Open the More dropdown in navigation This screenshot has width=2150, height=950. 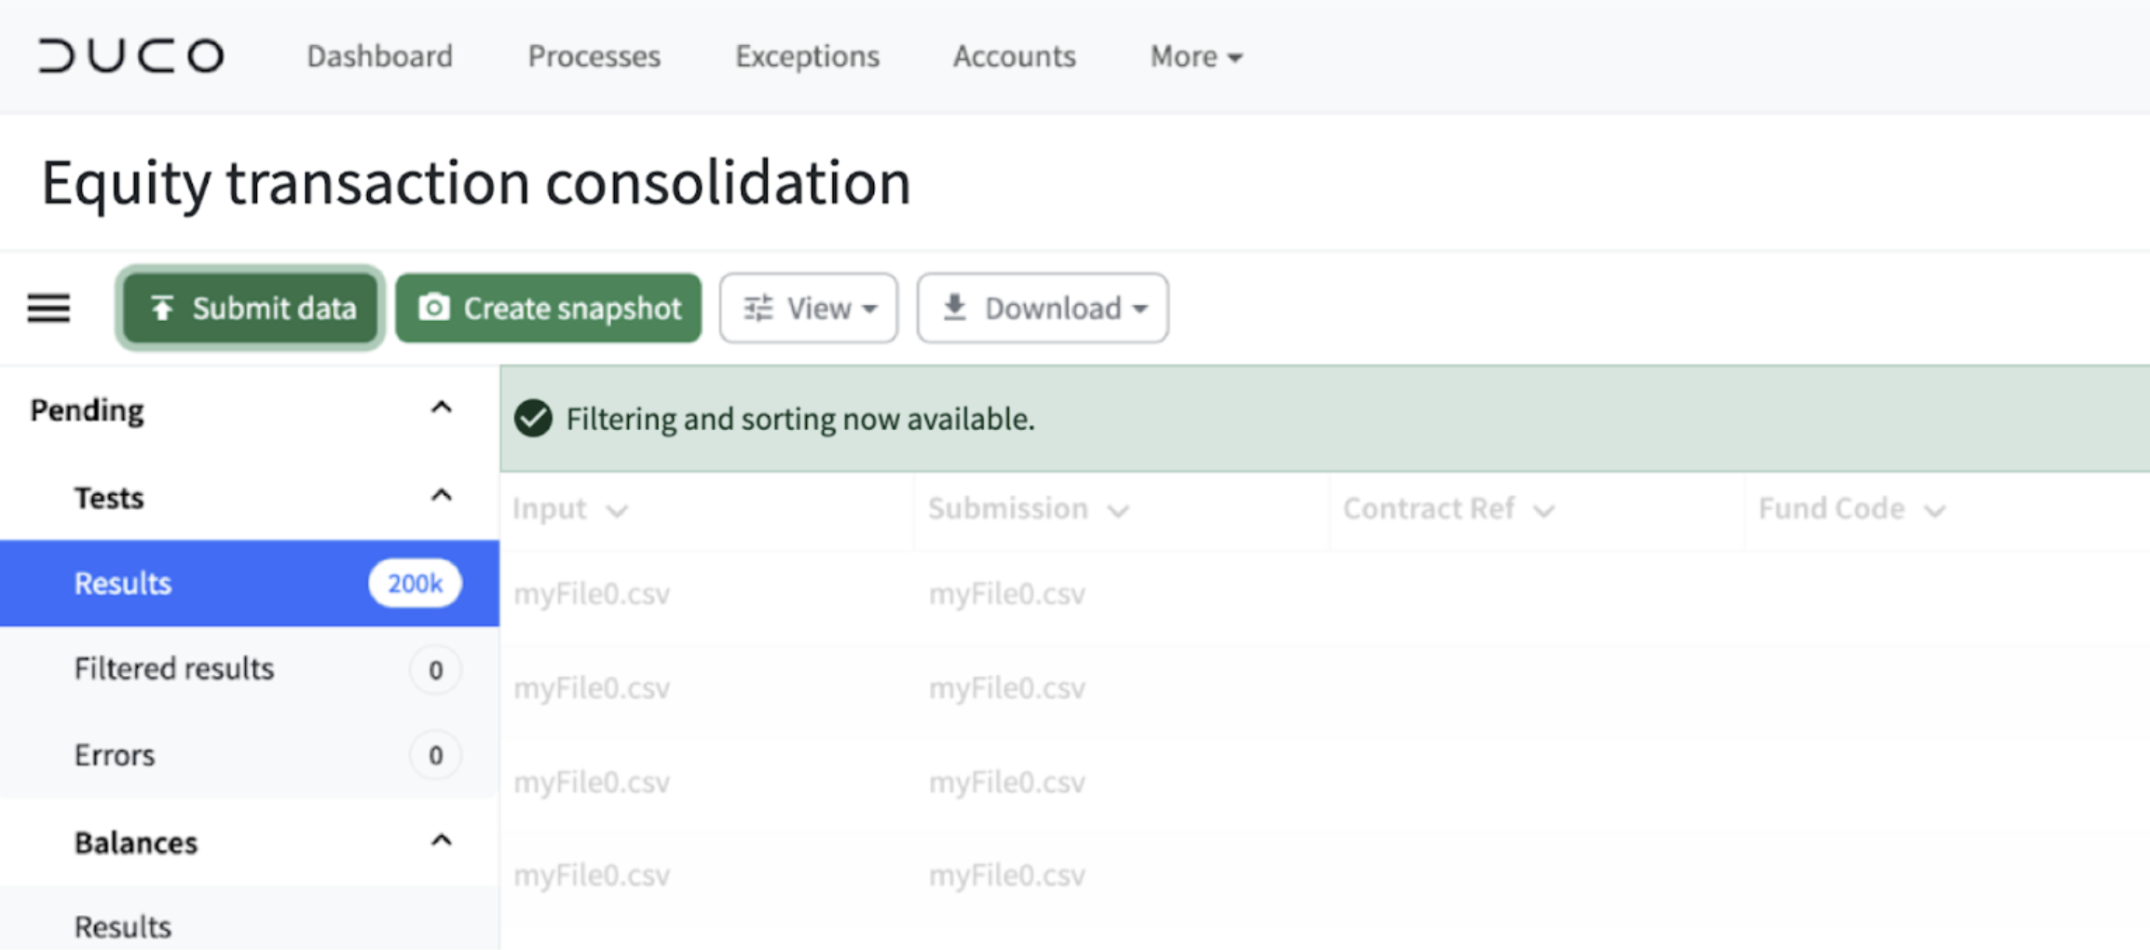pyautogui.click(x=1196, y=56)
